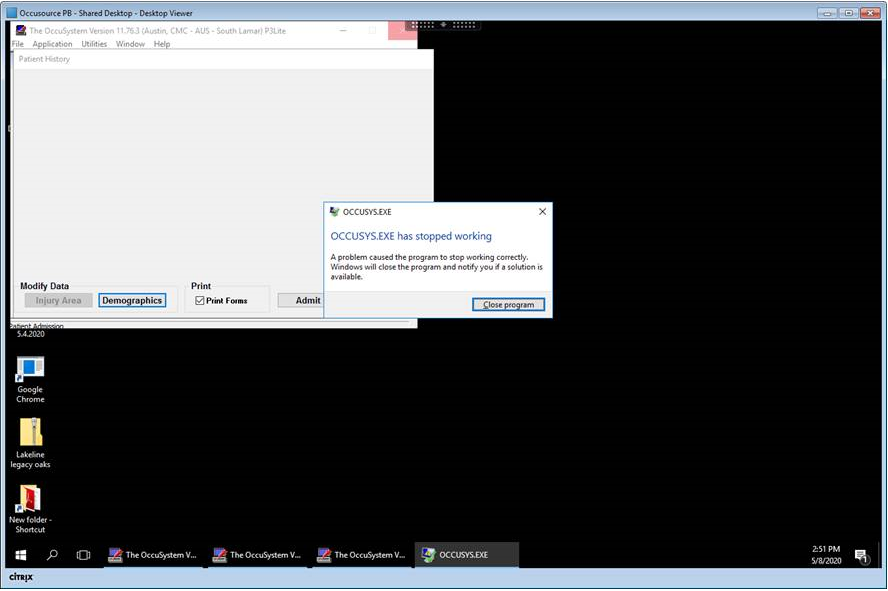
Task: Open New folder - Shortcut desktop icon
Action: 30,498
